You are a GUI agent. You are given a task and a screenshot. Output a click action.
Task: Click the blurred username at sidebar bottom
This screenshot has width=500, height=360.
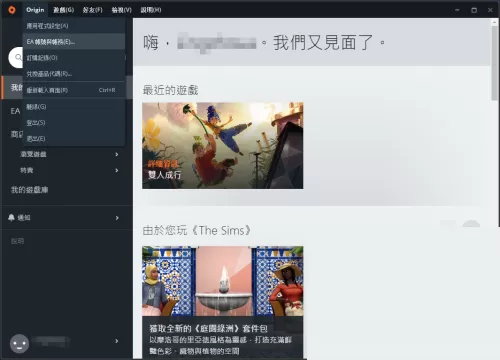52,341
